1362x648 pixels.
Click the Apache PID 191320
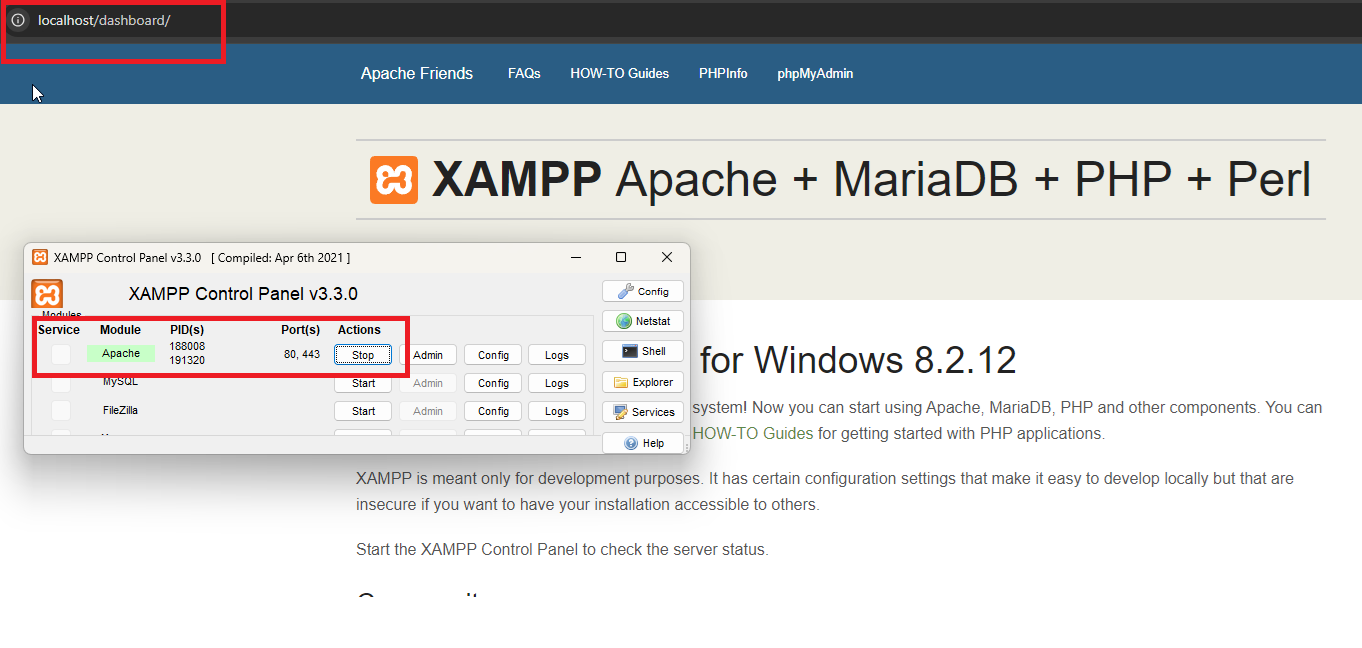[x=187, y=360]
